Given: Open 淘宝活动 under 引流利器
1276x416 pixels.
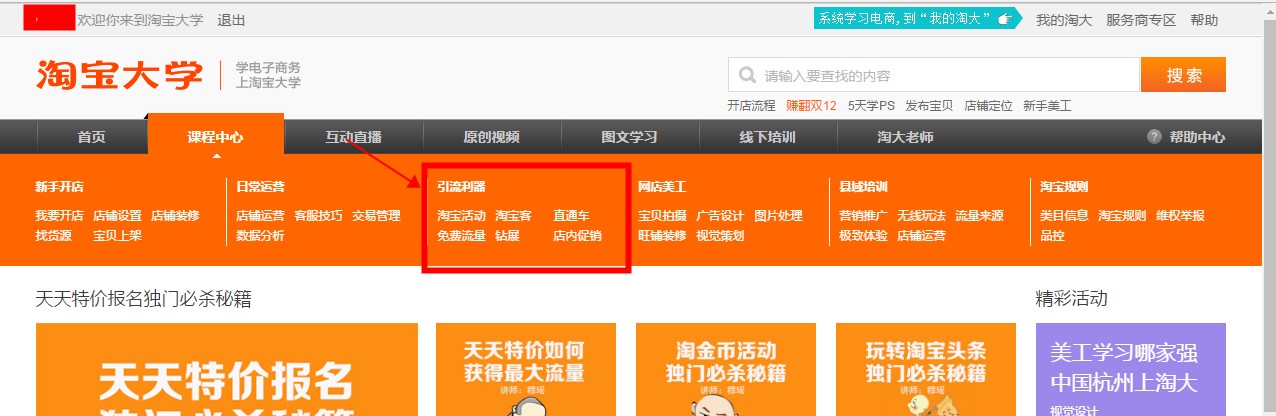Looking at the screenshot, I should pyautogui.click(x=461, y=215).
